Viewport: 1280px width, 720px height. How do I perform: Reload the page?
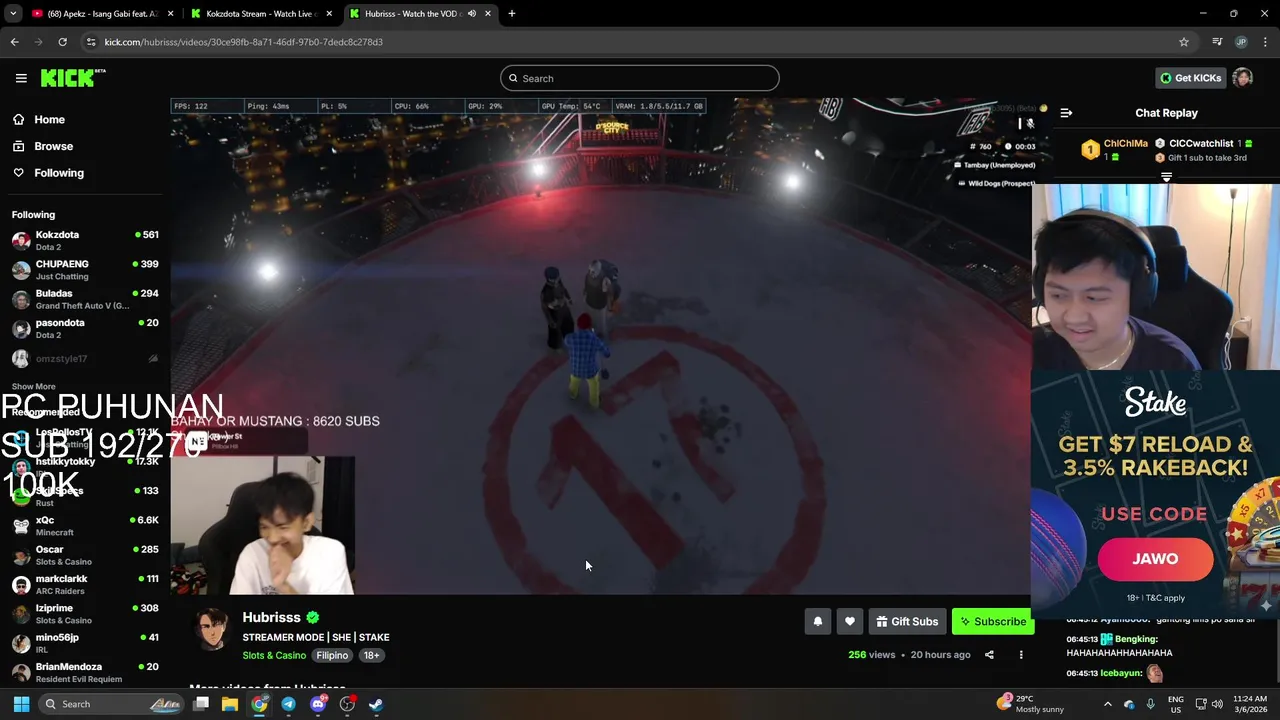click(62, 42)
